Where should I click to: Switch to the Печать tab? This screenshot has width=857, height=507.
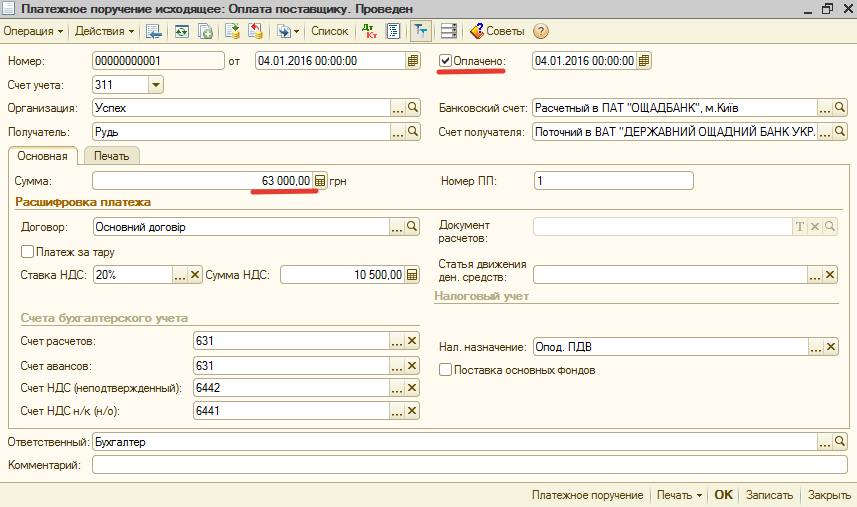pyautogui.click(x=112, y=156)
